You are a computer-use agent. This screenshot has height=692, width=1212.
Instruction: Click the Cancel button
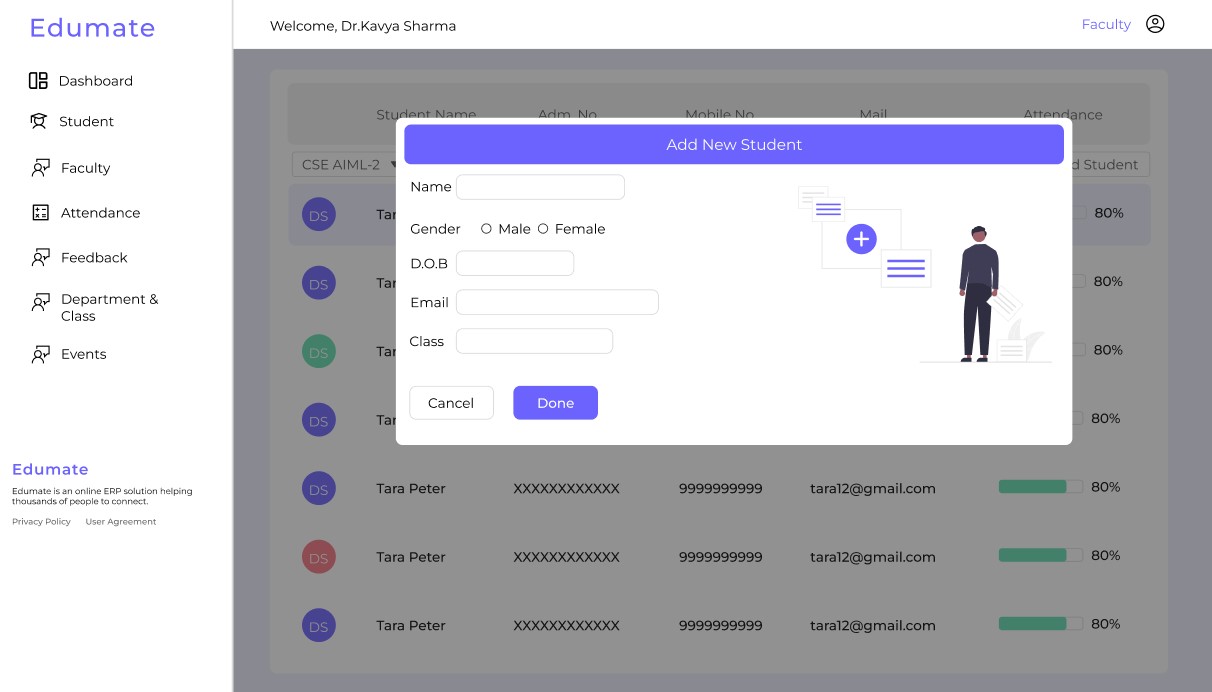pyautogui.click(x=451, y=403)
